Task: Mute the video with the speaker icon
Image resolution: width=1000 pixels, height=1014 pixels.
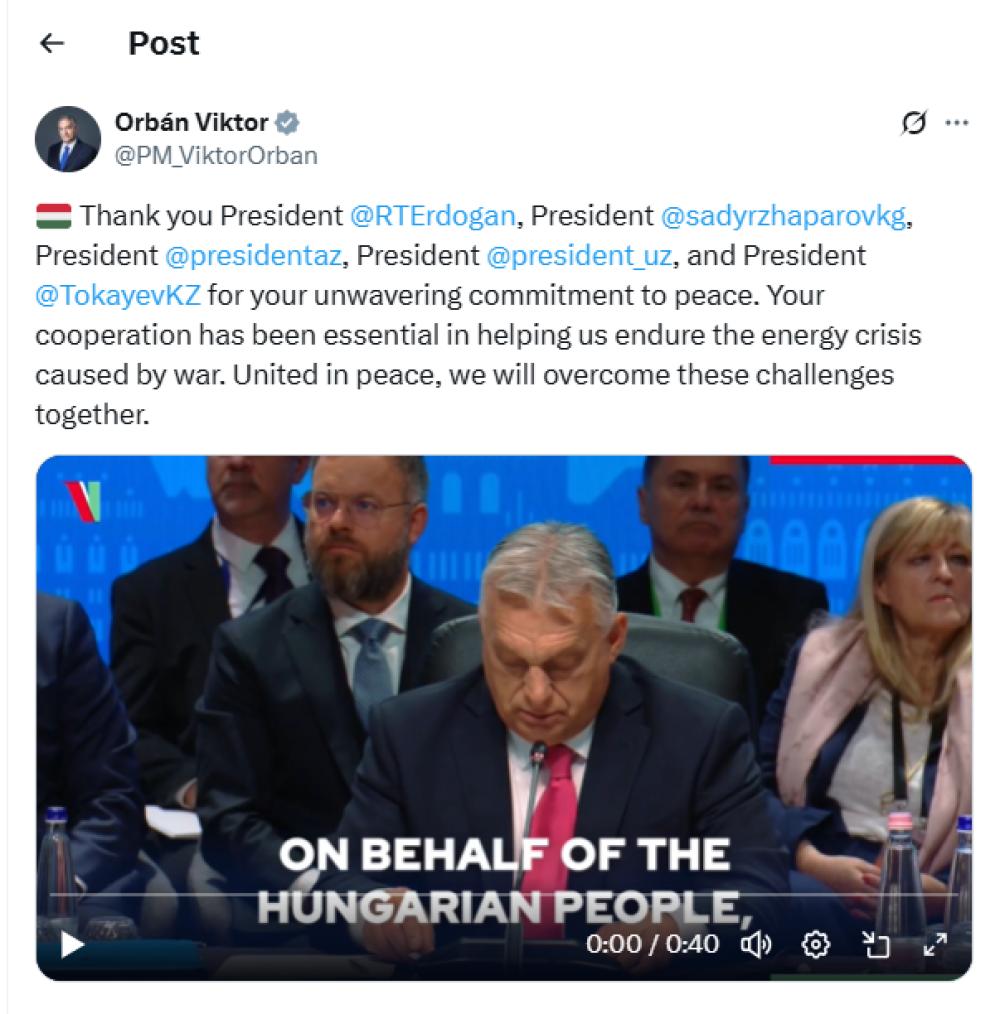Action: [x=755, y=945]
